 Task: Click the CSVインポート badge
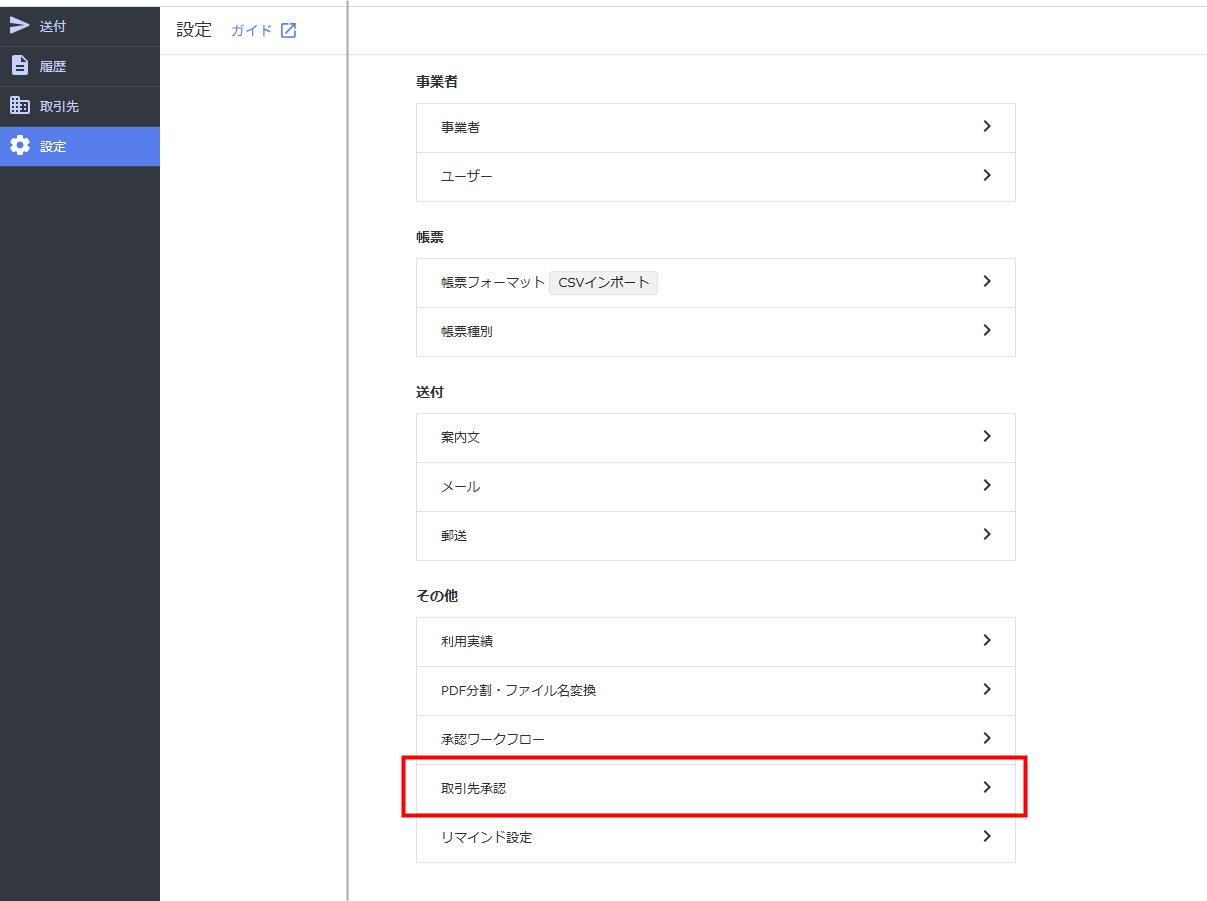pos(603,283)
